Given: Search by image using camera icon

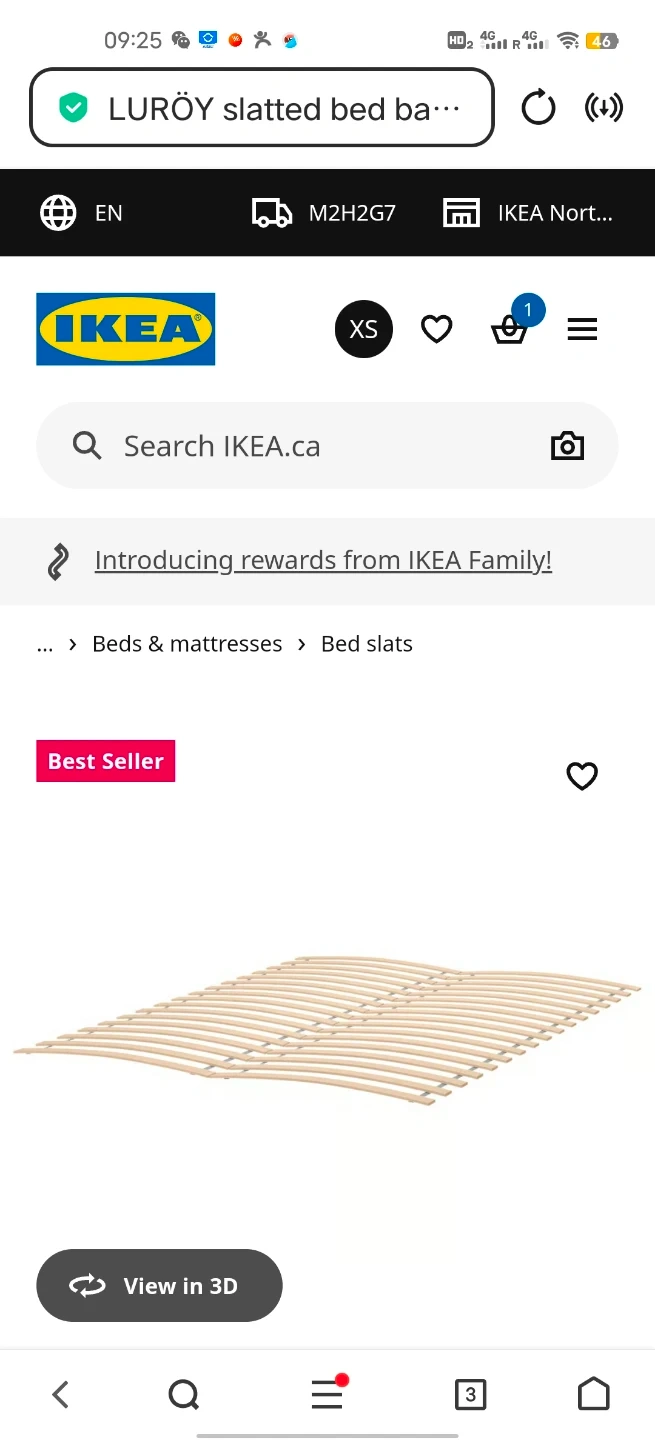Looking at the screenshot, I should click(567, 446).
